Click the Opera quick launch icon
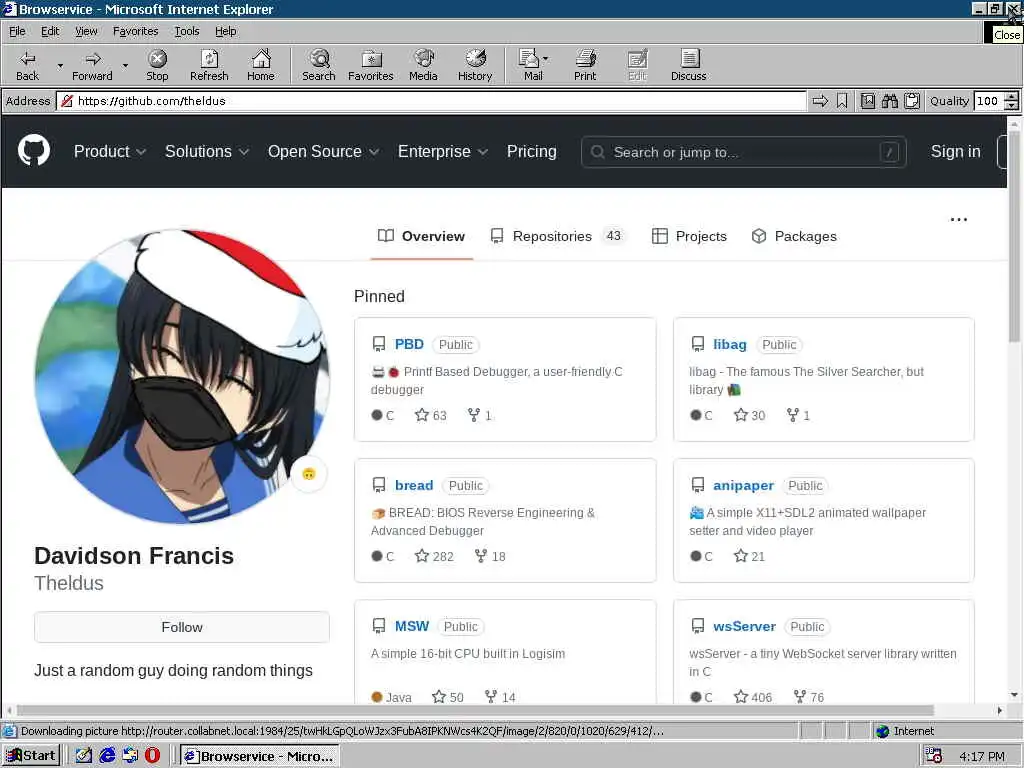Screen dimensions: 1024x768 click(152, 756)
